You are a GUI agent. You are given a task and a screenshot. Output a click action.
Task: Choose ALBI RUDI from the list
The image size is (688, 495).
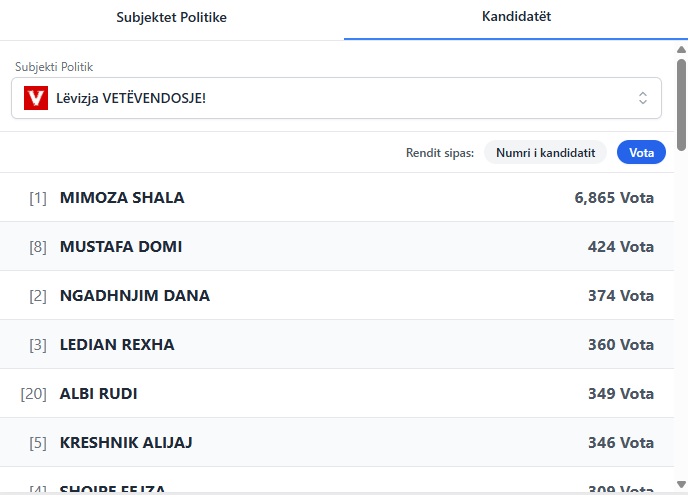click(x=99, y=394)
